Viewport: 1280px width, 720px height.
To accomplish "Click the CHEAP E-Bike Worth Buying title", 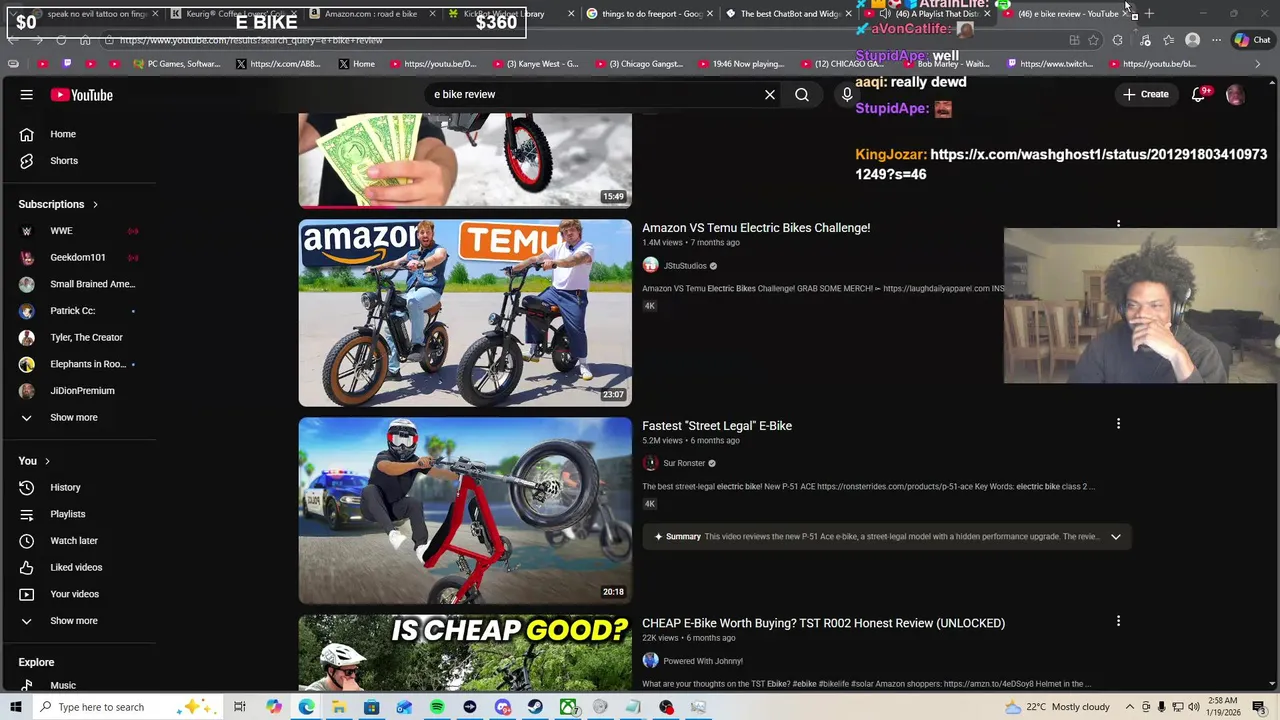I will point(823,623).
